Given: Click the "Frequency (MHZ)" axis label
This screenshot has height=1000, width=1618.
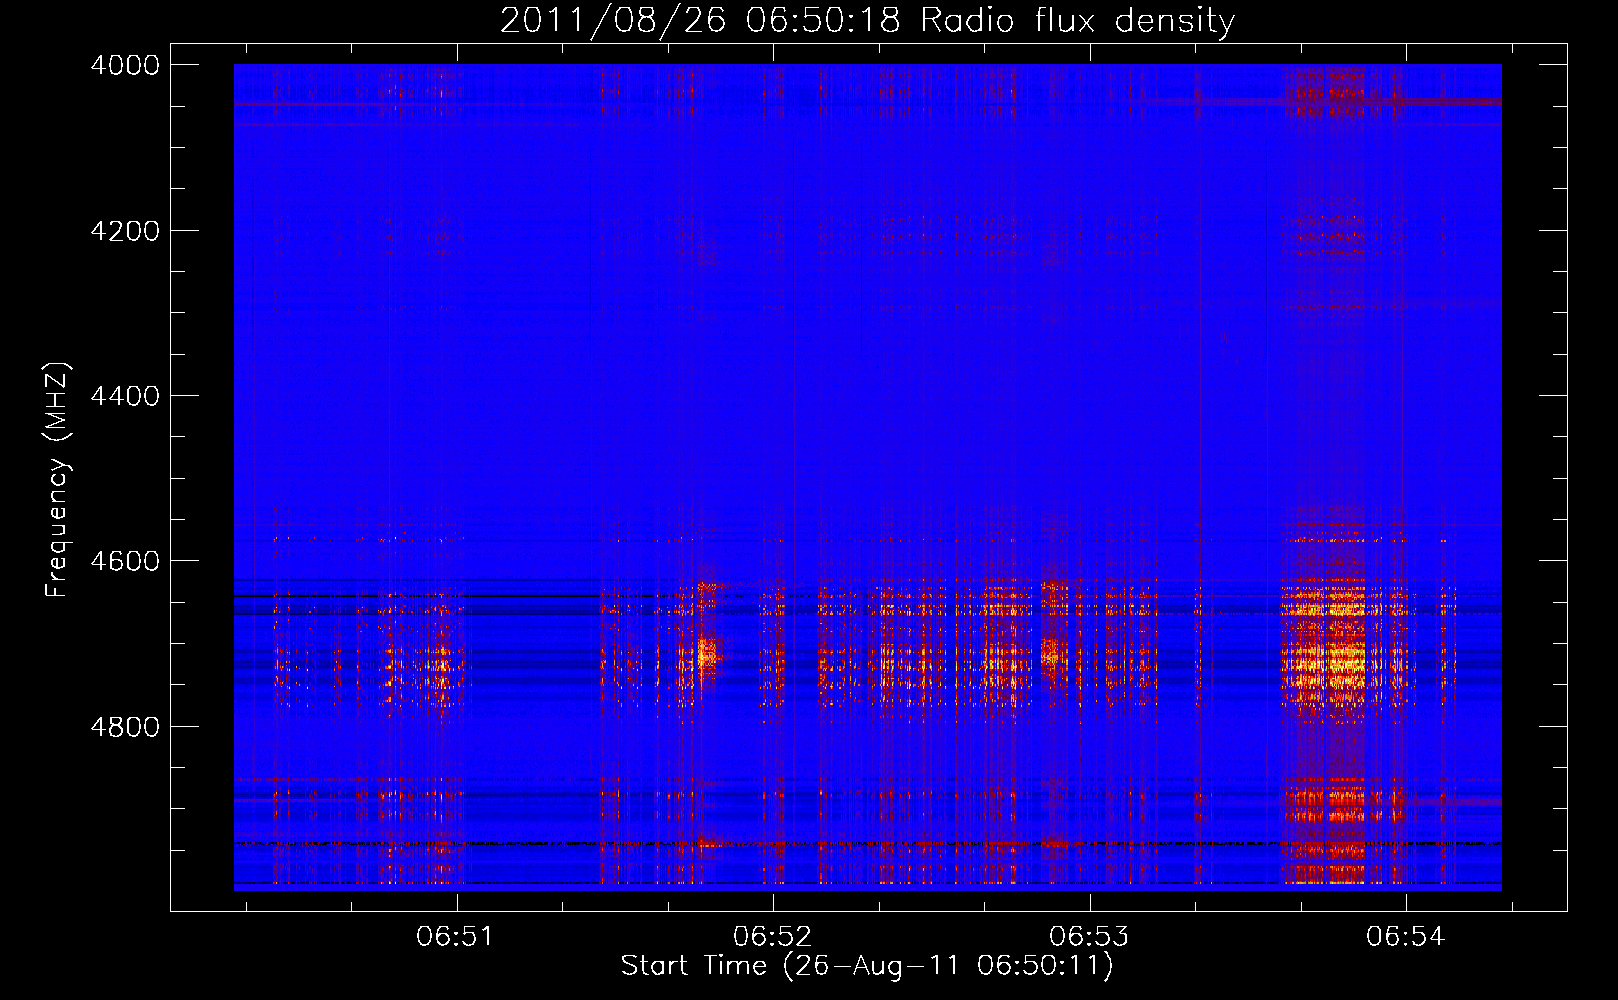Looking at the screenshot, I should 58,480.
